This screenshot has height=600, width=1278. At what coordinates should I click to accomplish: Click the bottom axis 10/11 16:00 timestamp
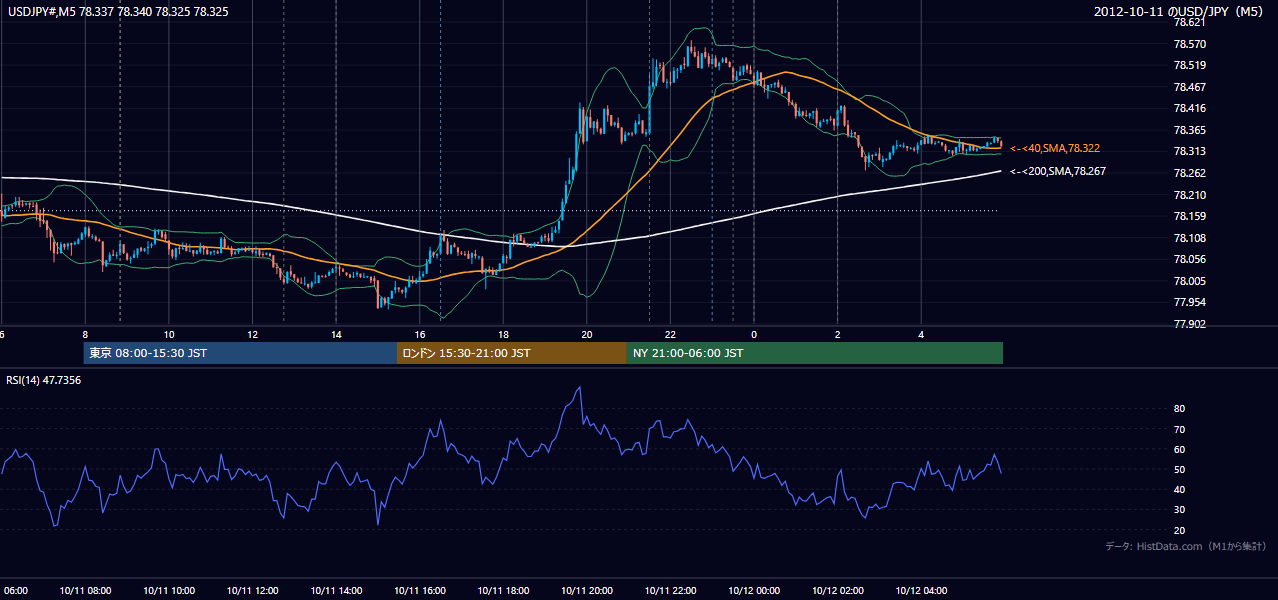[x=420, y=590]
